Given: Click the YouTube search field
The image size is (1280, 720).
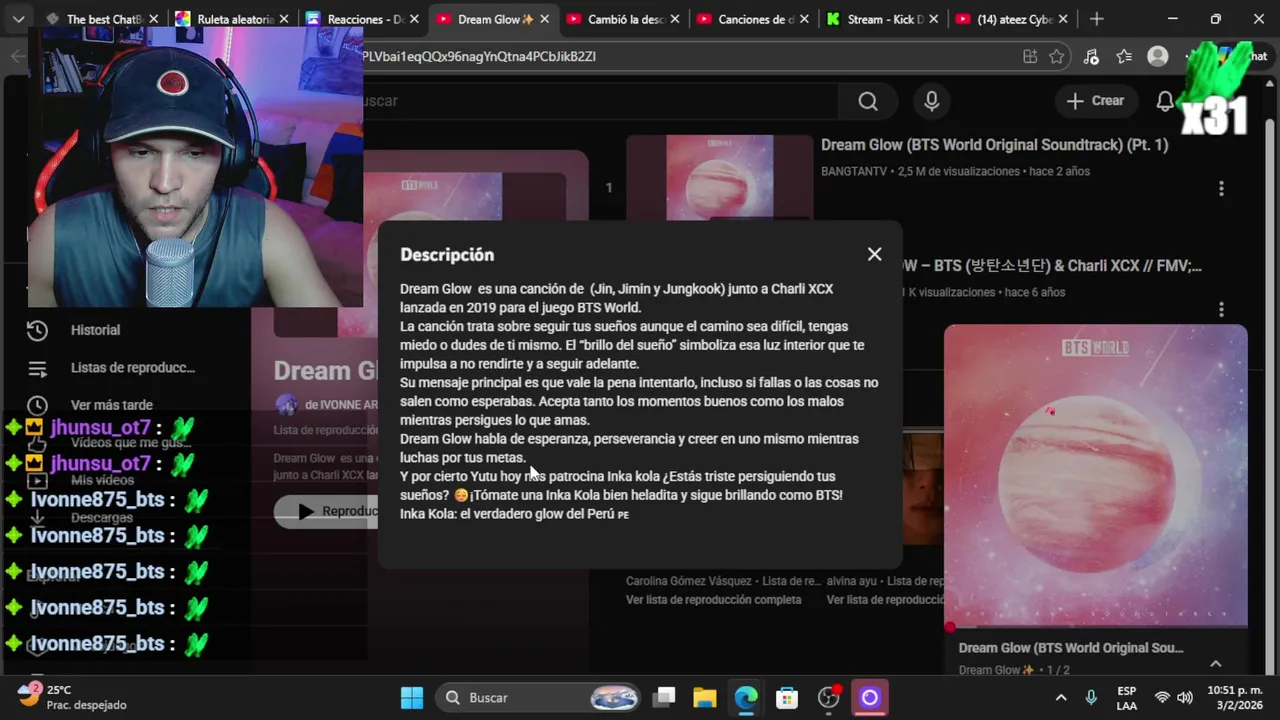Looking at the screenshot, I should tap(600, 101).
